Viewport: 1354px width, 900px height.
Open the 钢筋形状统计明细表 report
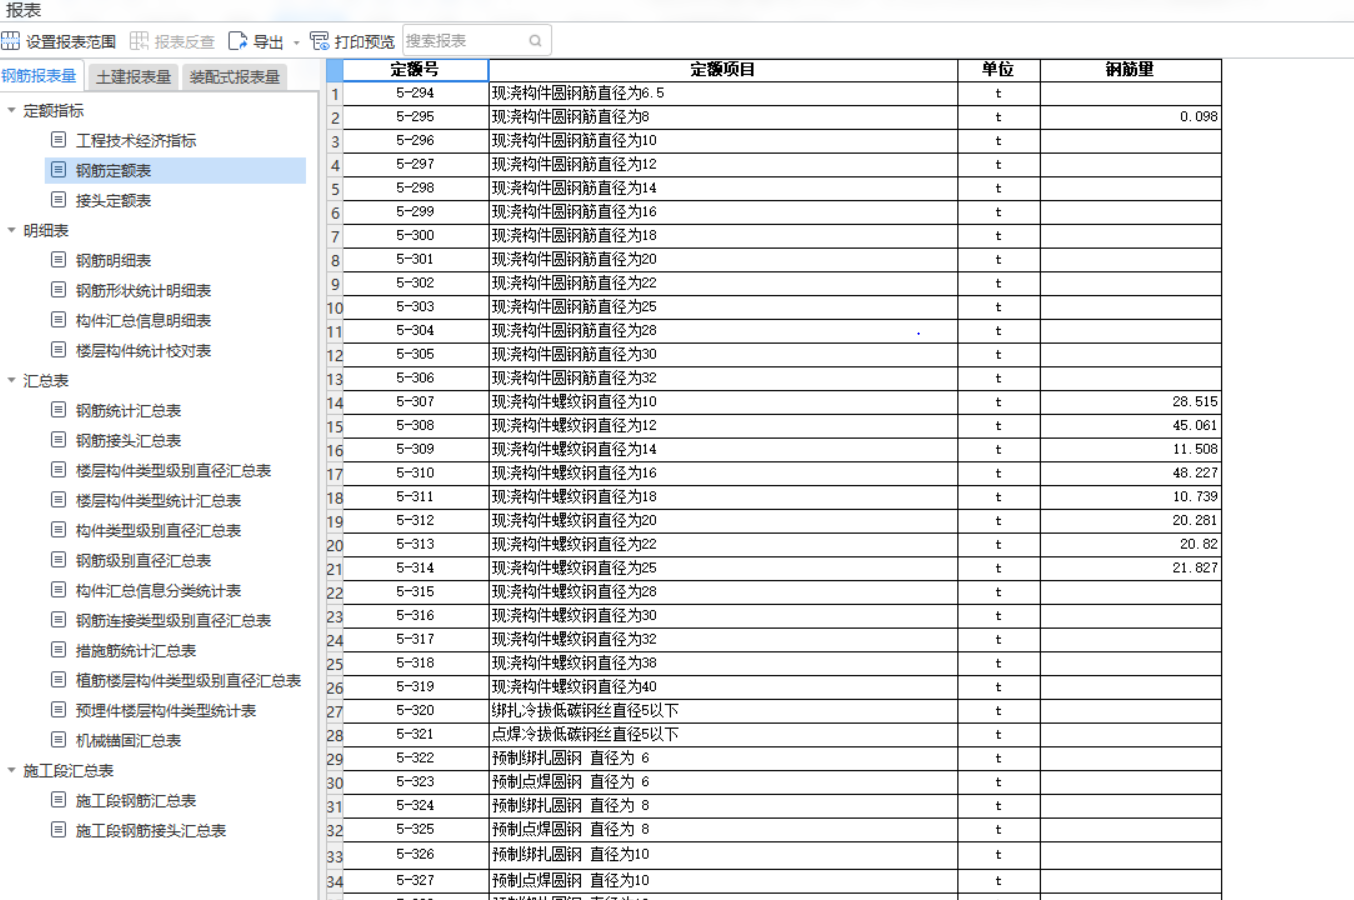[x=144, y=291]
